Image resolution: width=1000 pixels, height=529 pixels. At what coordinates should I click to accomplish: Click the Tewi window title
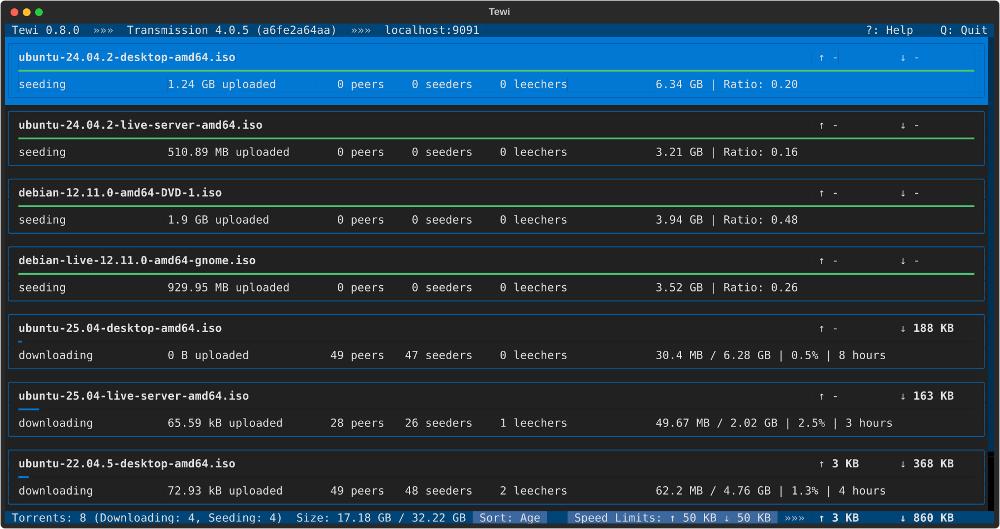pyautogui.click(x=499, y=11)
